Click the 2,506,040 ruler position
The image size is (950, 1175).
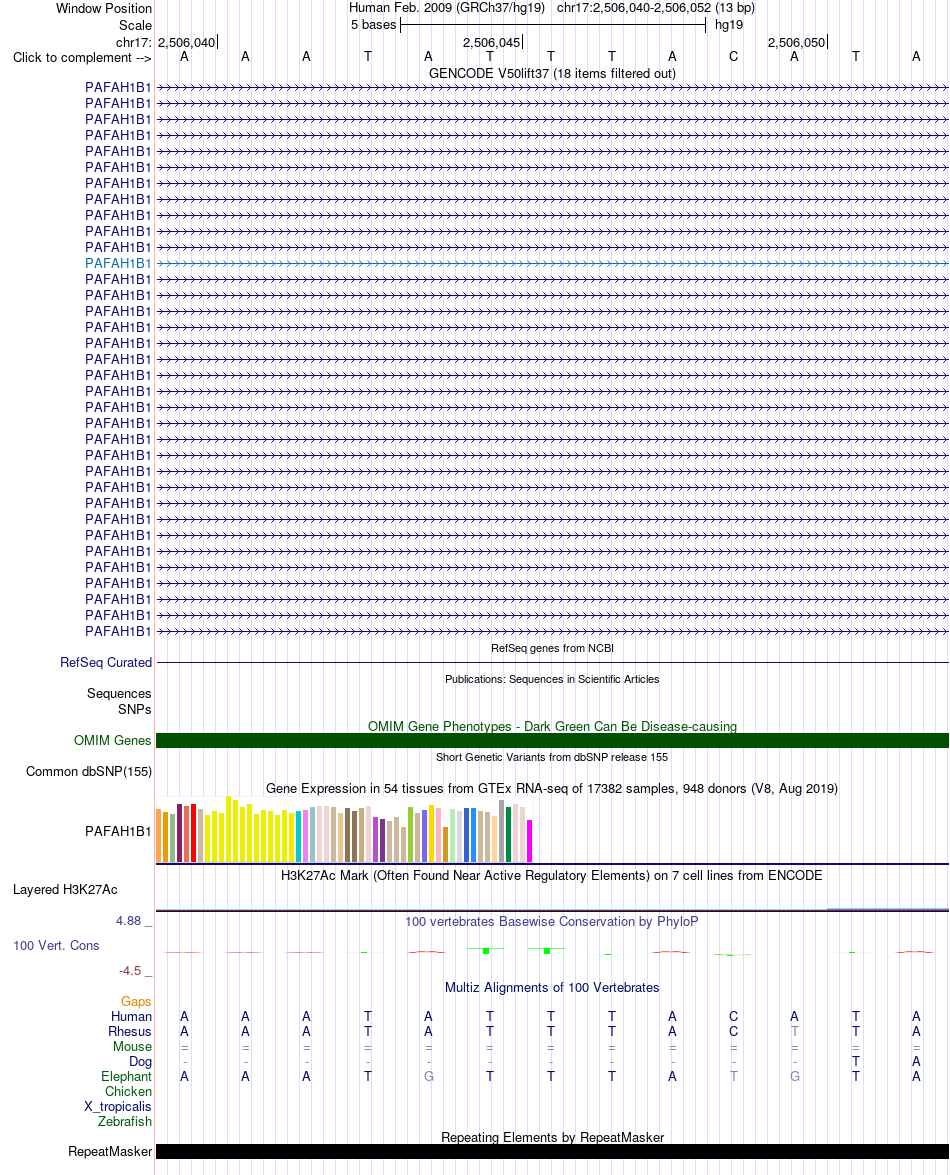[187, 43]
